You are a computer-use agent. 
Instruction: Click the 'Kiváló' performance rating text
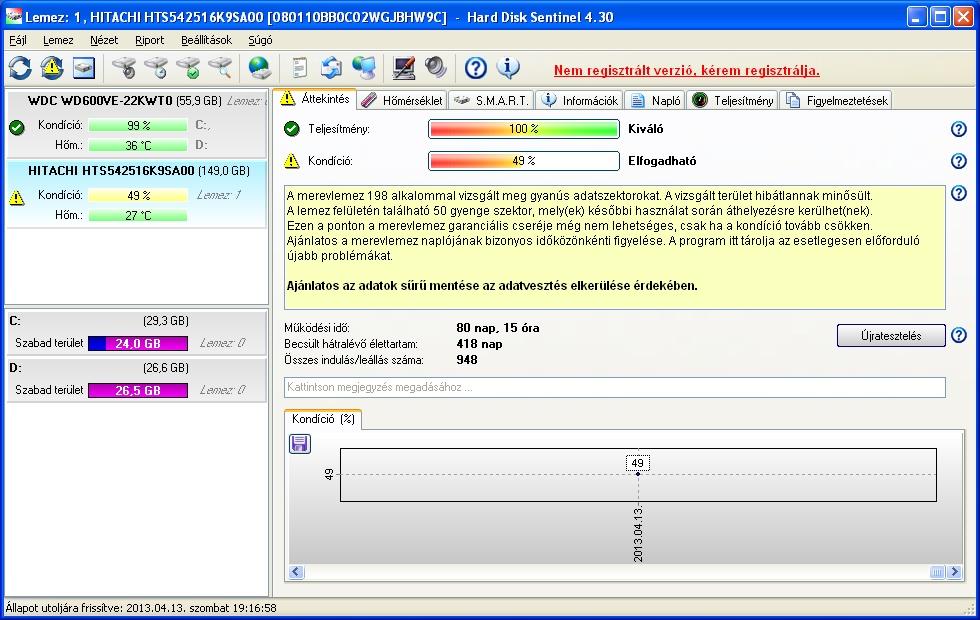tap(646, 129)
